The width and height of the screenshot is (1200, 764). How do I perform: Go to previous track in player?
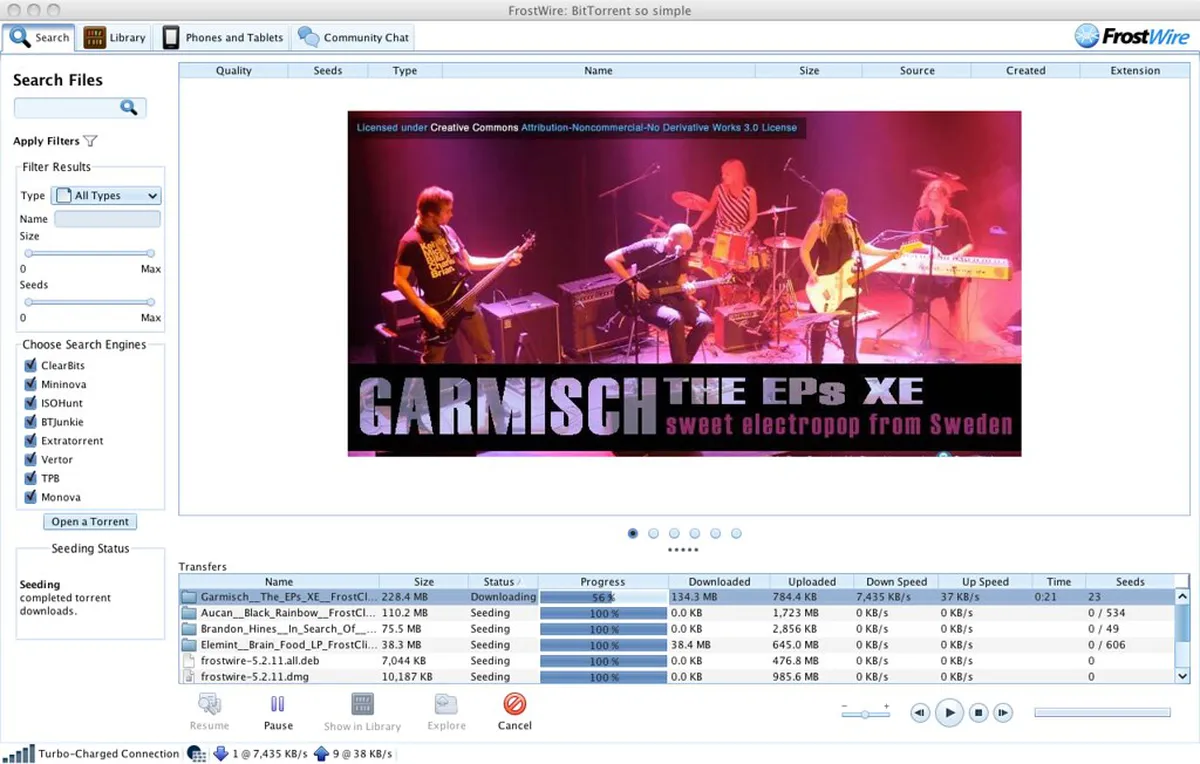920,713
